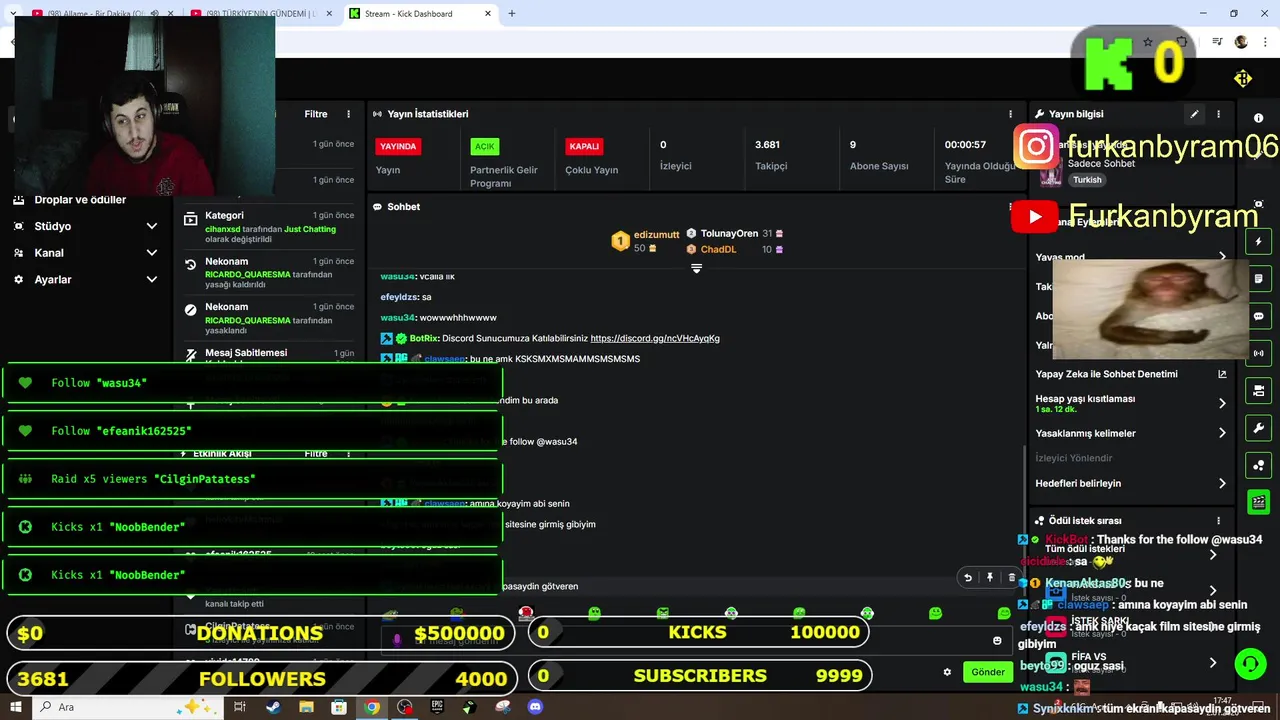Open Yayın bilgisi three-dot menu
1280x720 pixels.
point(1218,114)
